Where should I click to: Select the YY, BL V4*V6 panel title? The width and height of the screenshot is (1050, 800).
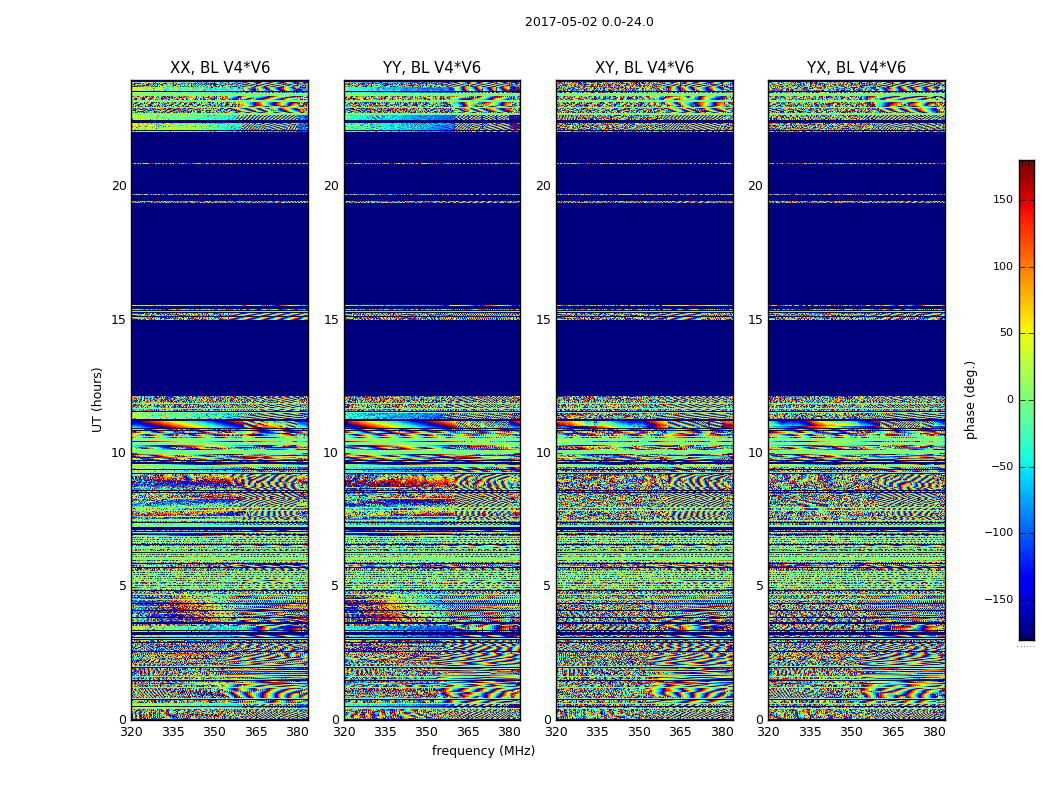pos(432,68)
